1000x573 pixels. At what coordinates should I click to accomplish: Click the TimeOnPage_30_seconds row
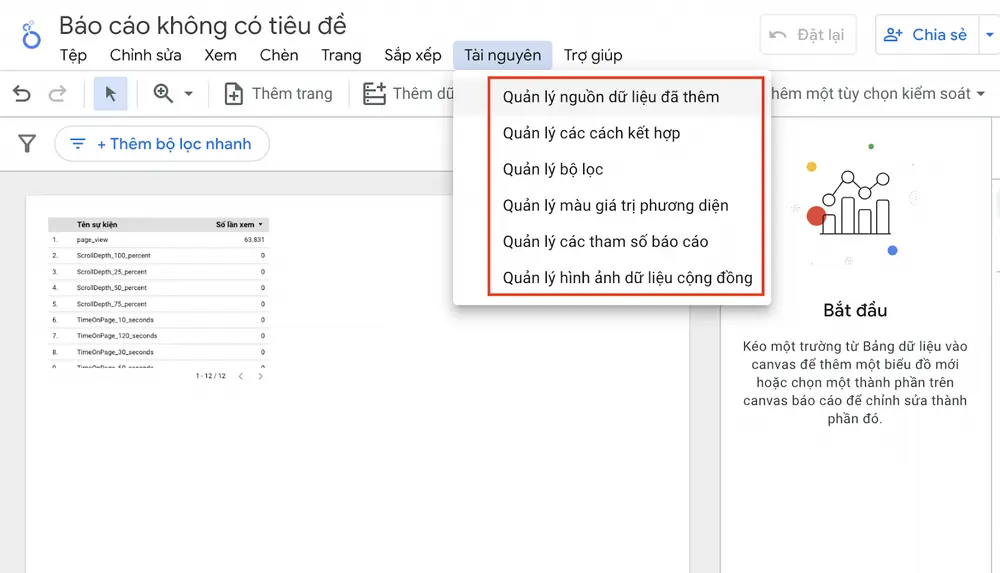tap(158, 352)
